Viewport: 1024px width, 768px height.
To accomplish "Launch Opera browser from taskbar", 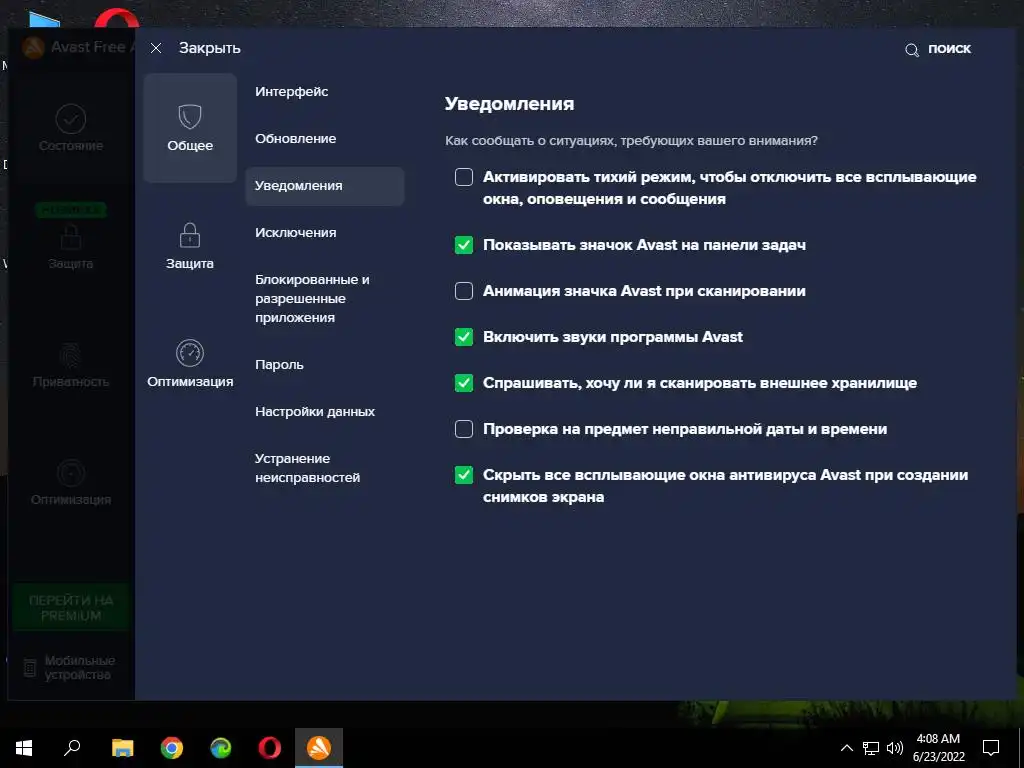I will [x=270, y=748].
